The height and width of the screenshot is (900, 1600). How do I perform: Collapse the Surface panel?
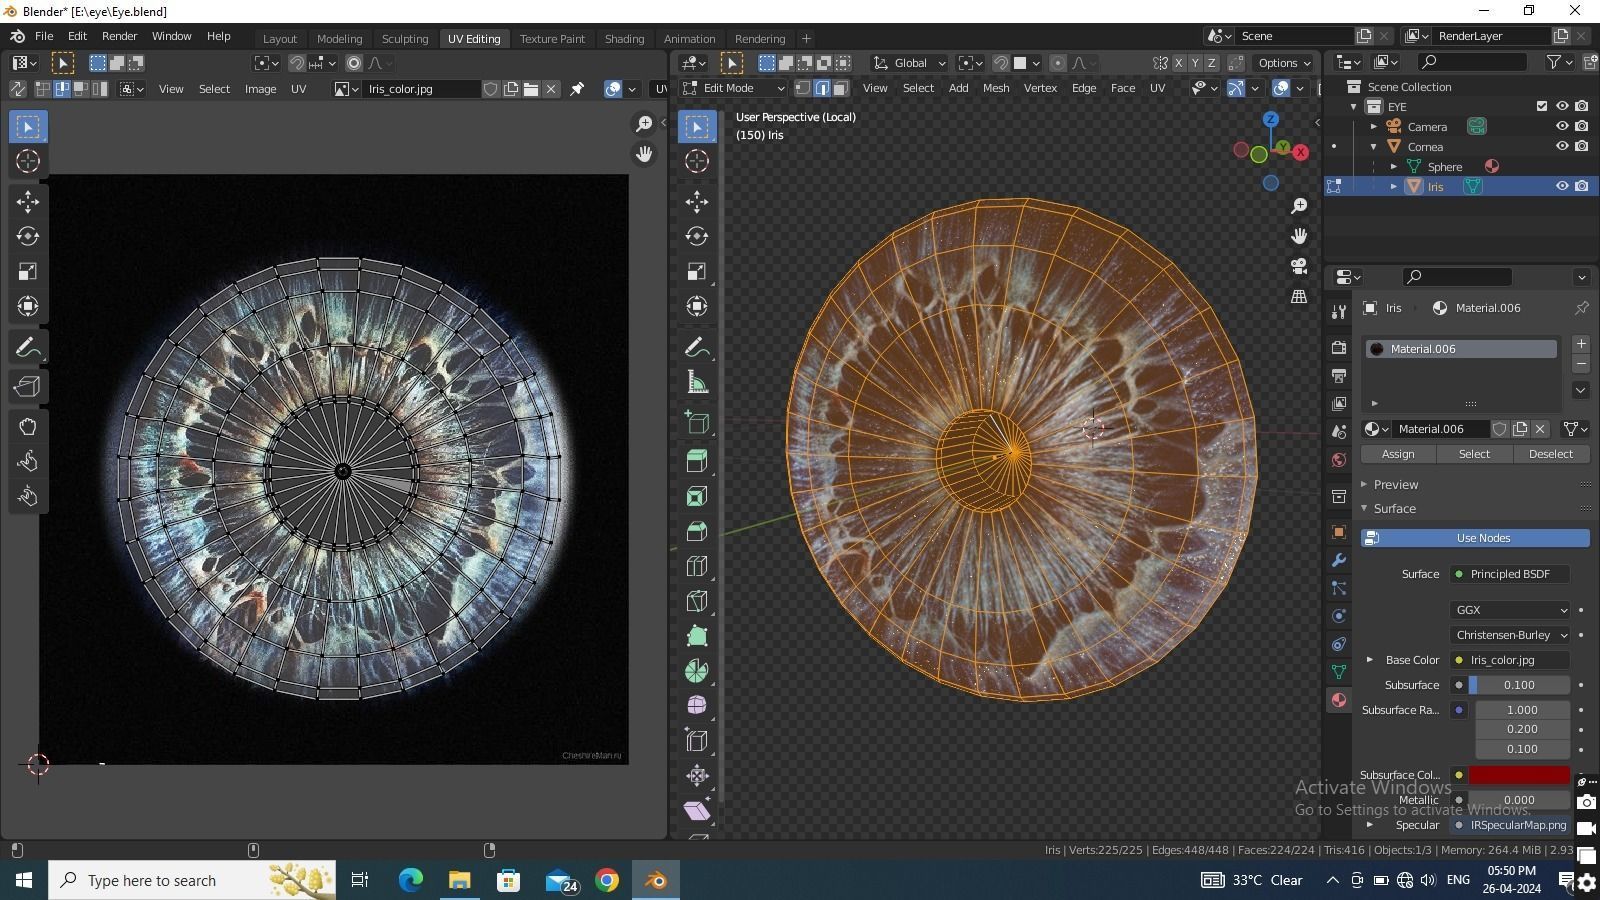(1394, 509)
